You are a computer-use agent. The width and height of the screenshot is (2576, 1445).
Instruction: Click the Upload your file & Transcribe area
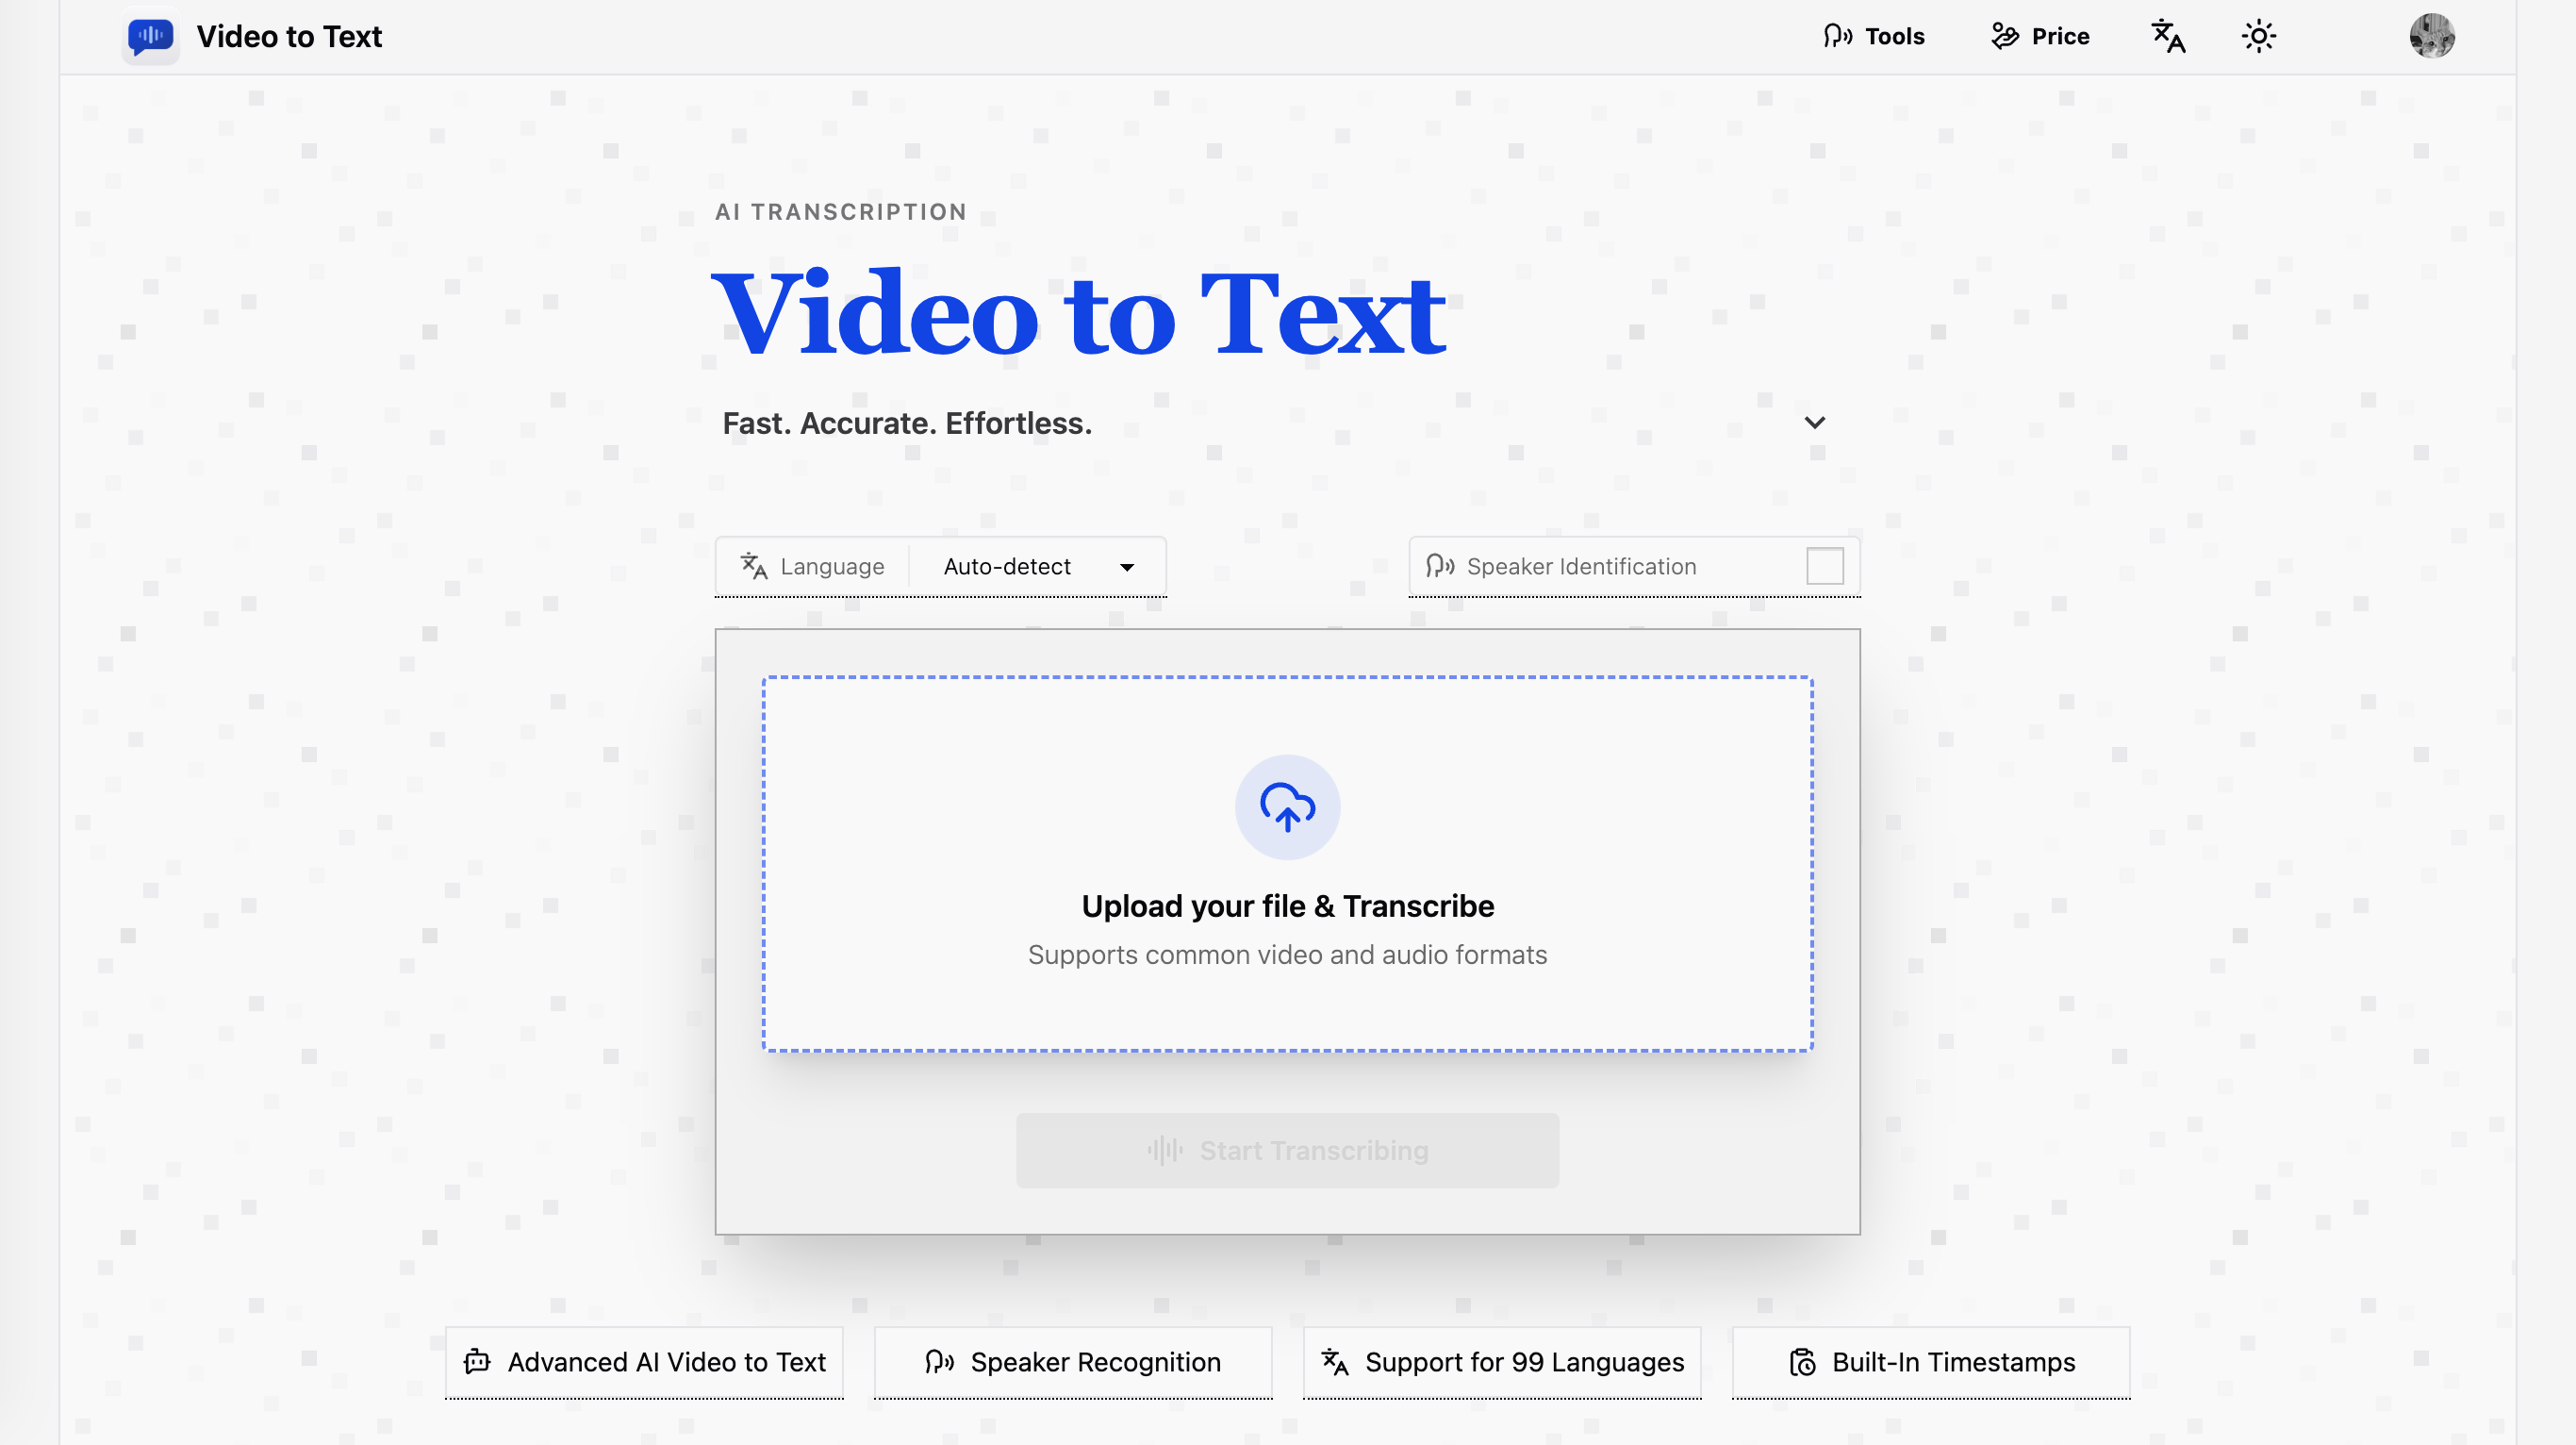(1287, 865)
